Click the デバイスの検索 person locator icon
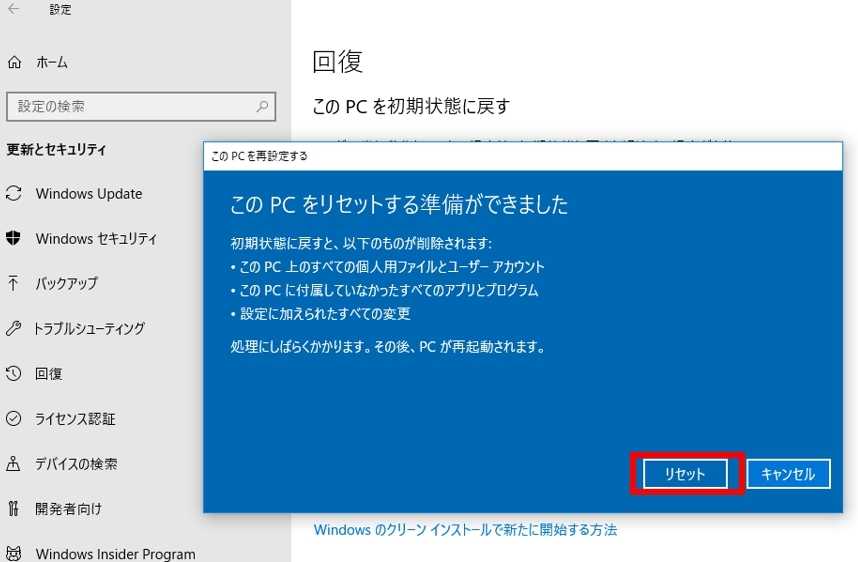The width and height of the screenshot is (858, 562). click(x=14, y=464)
